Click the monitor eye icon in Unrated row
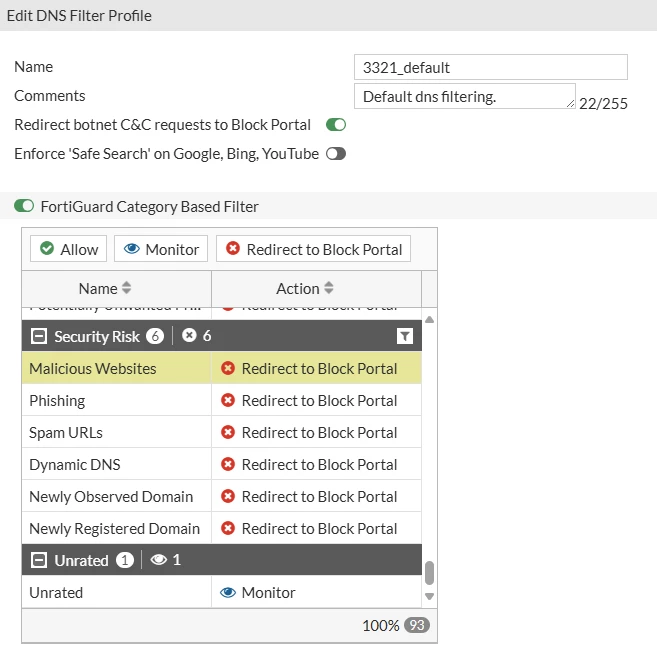 click(228, 592)
